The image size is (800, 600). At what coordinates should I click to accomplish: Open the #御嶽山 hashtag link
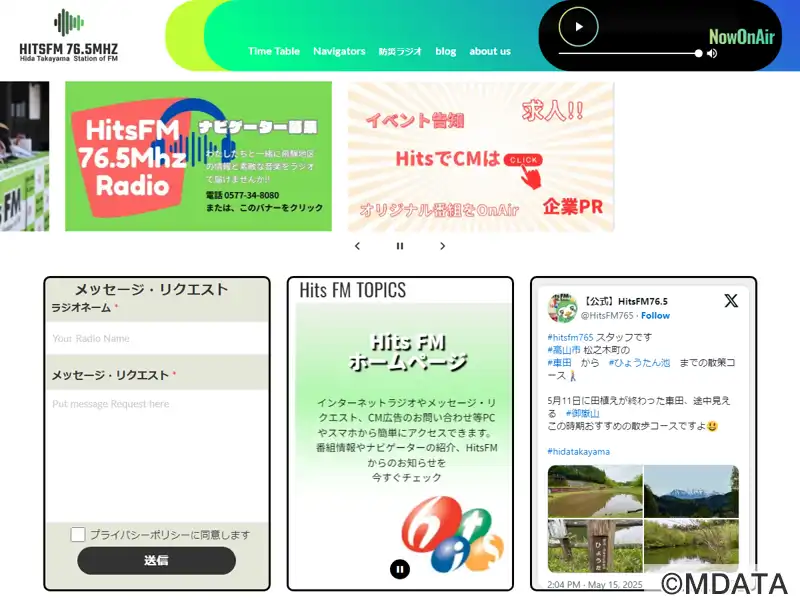pyautogui.click(x=583, y=413)
